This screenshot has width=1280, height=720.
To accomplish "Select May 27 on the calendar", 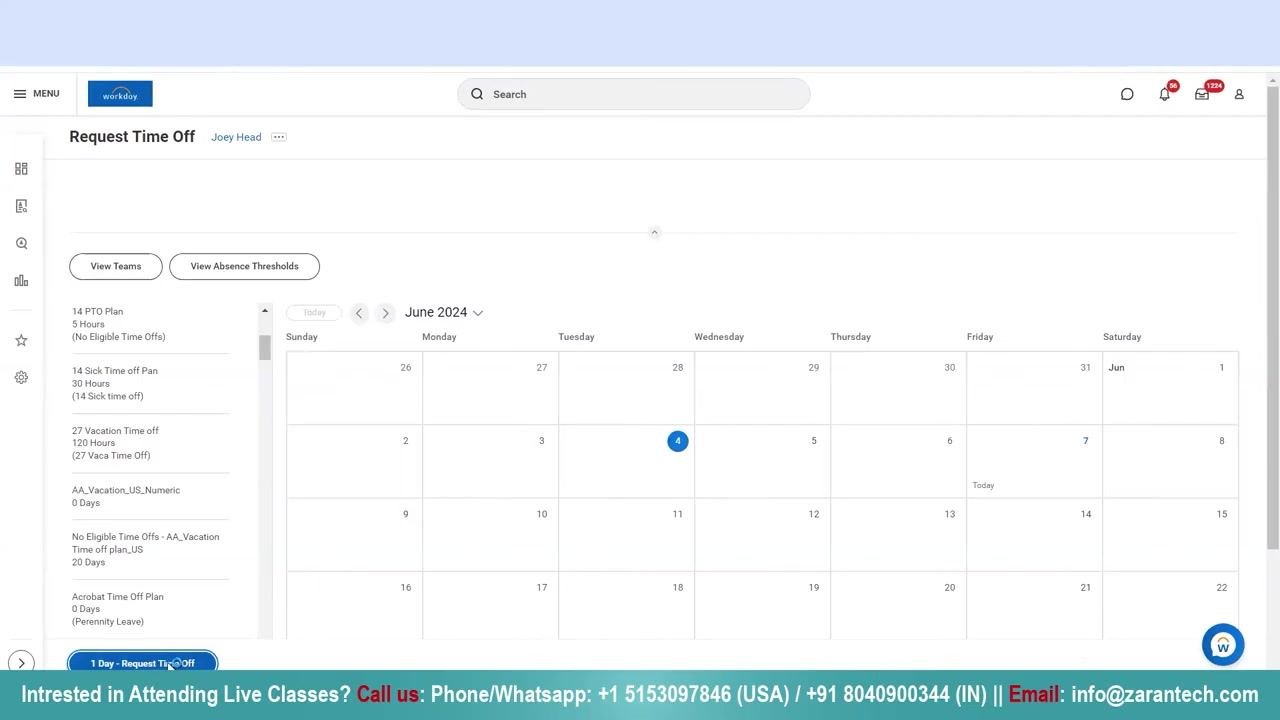I will point(491,388).
